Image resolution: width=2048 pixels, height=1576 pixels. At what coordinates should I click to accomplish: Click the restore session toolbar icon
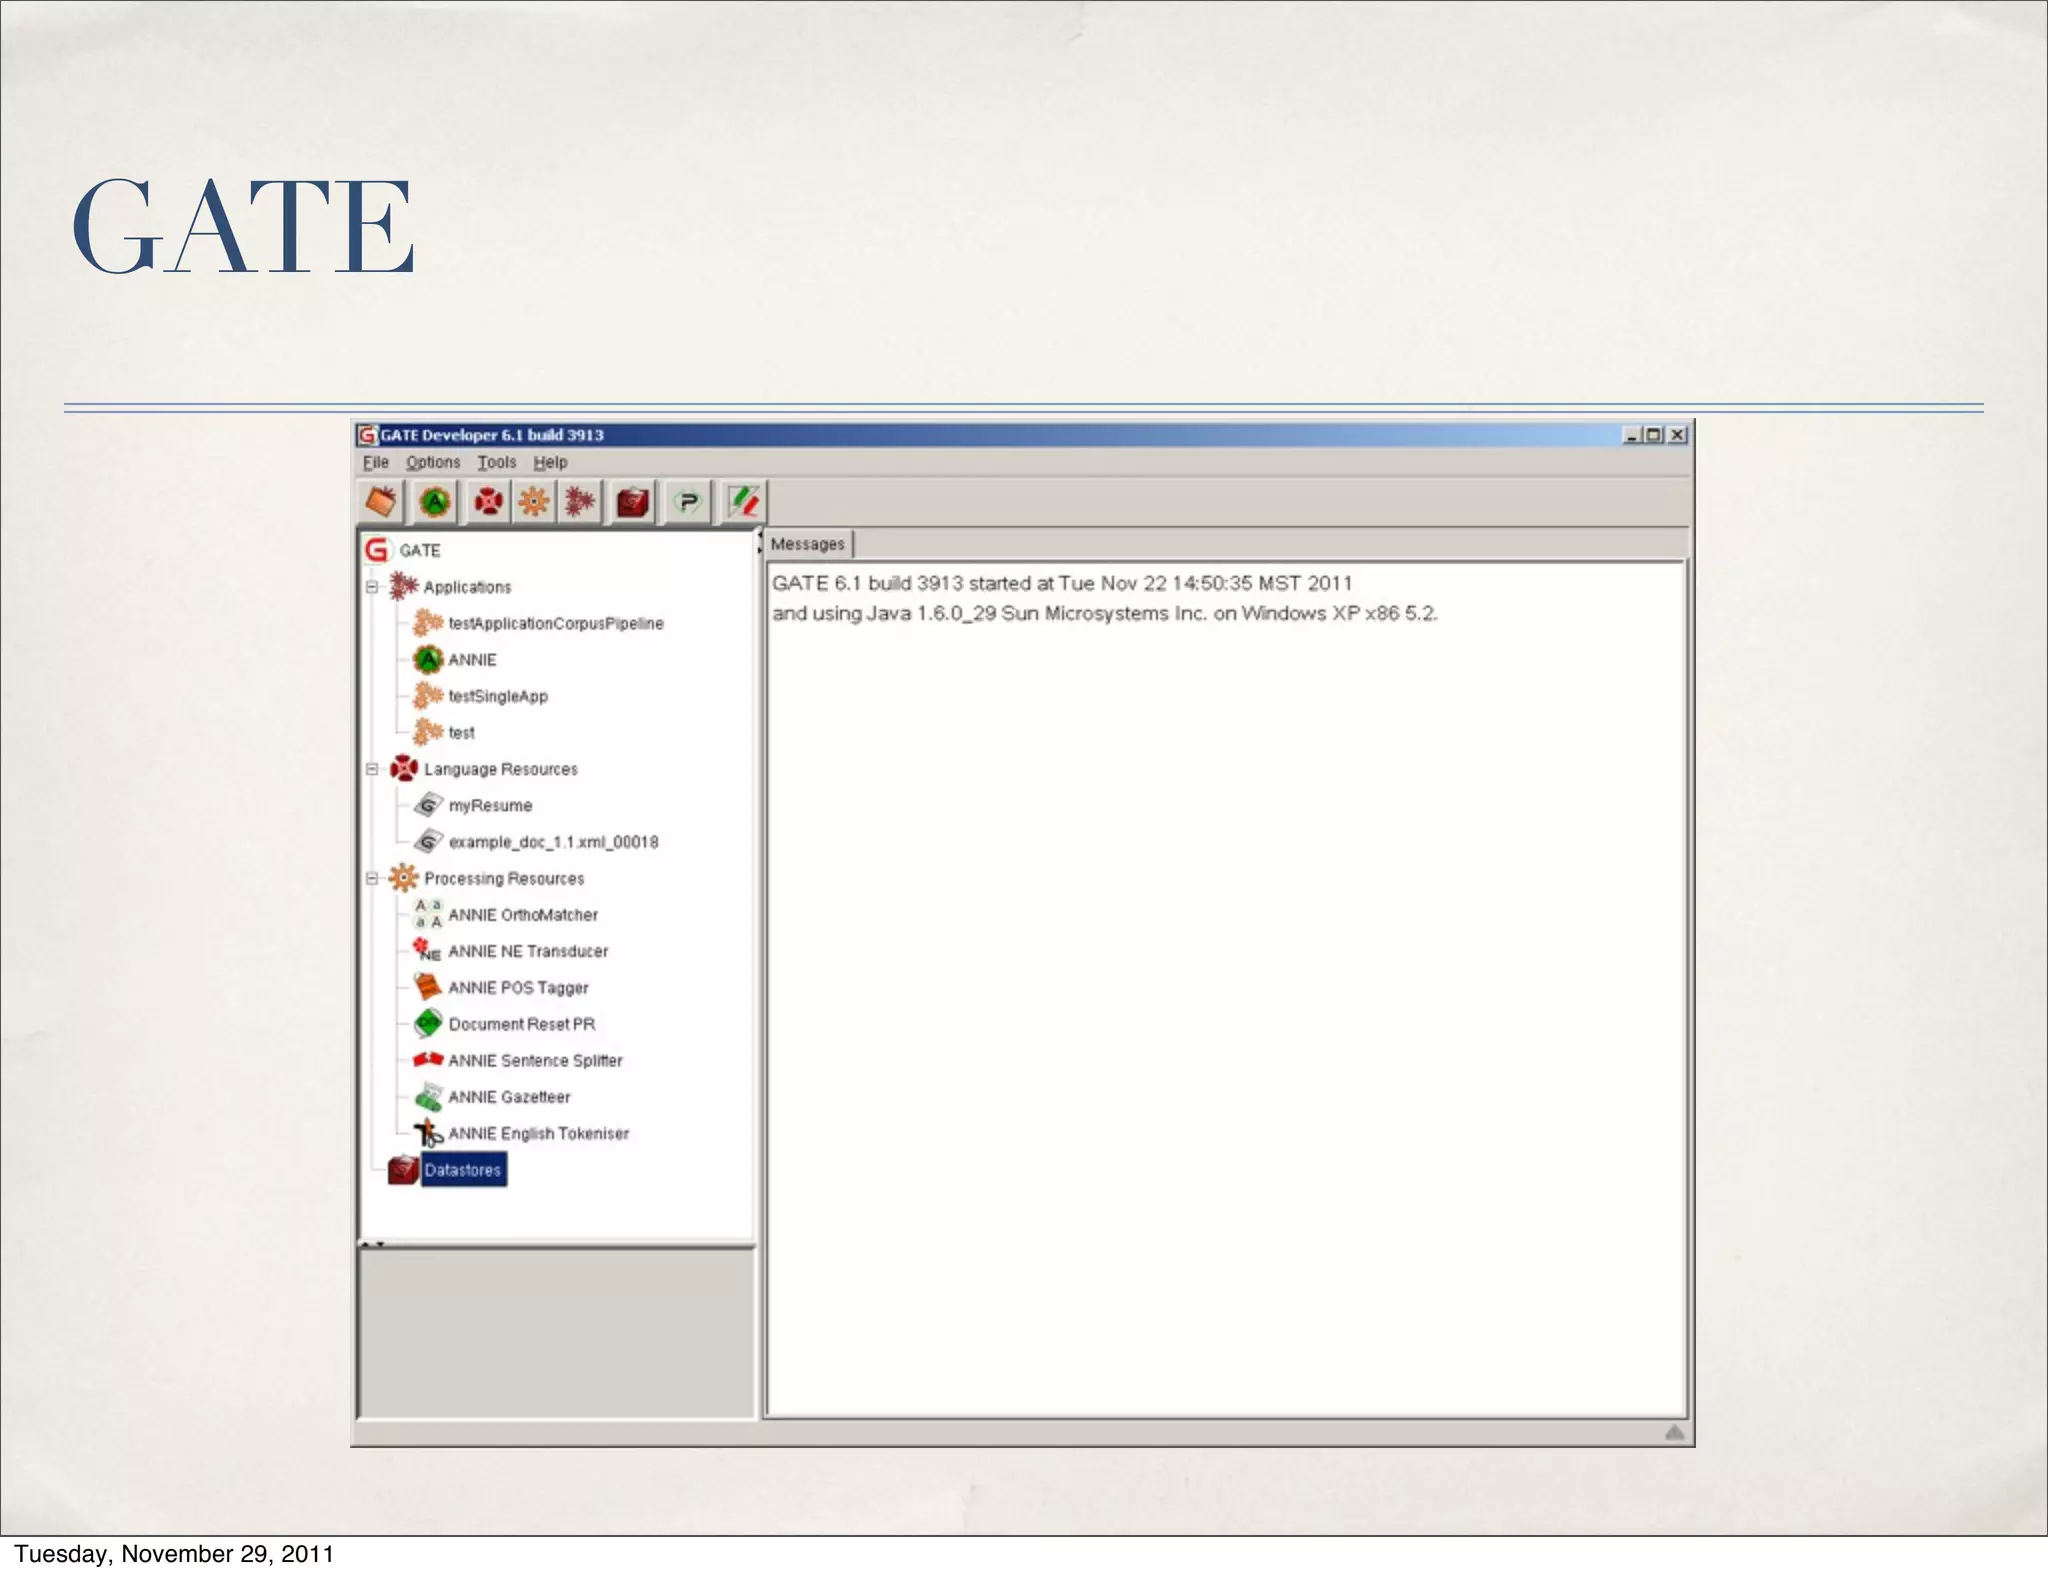click(381, 501)
